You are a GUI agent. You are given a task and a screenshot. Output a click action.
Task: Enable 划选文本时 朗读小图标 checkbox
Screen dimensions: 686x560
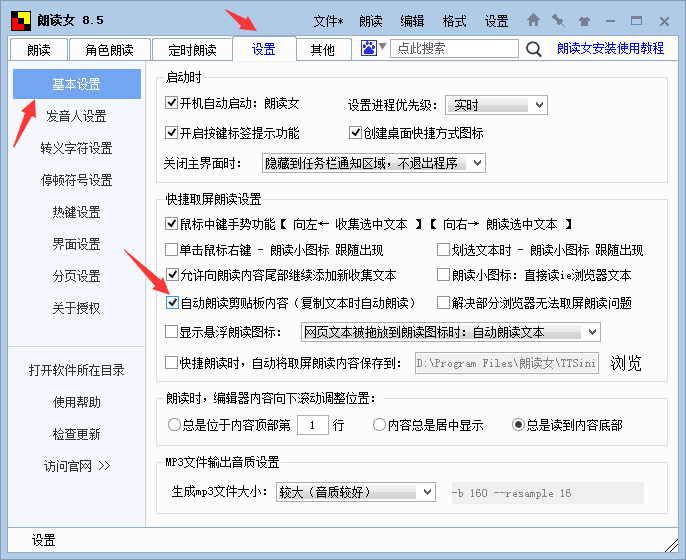(443, 250)
